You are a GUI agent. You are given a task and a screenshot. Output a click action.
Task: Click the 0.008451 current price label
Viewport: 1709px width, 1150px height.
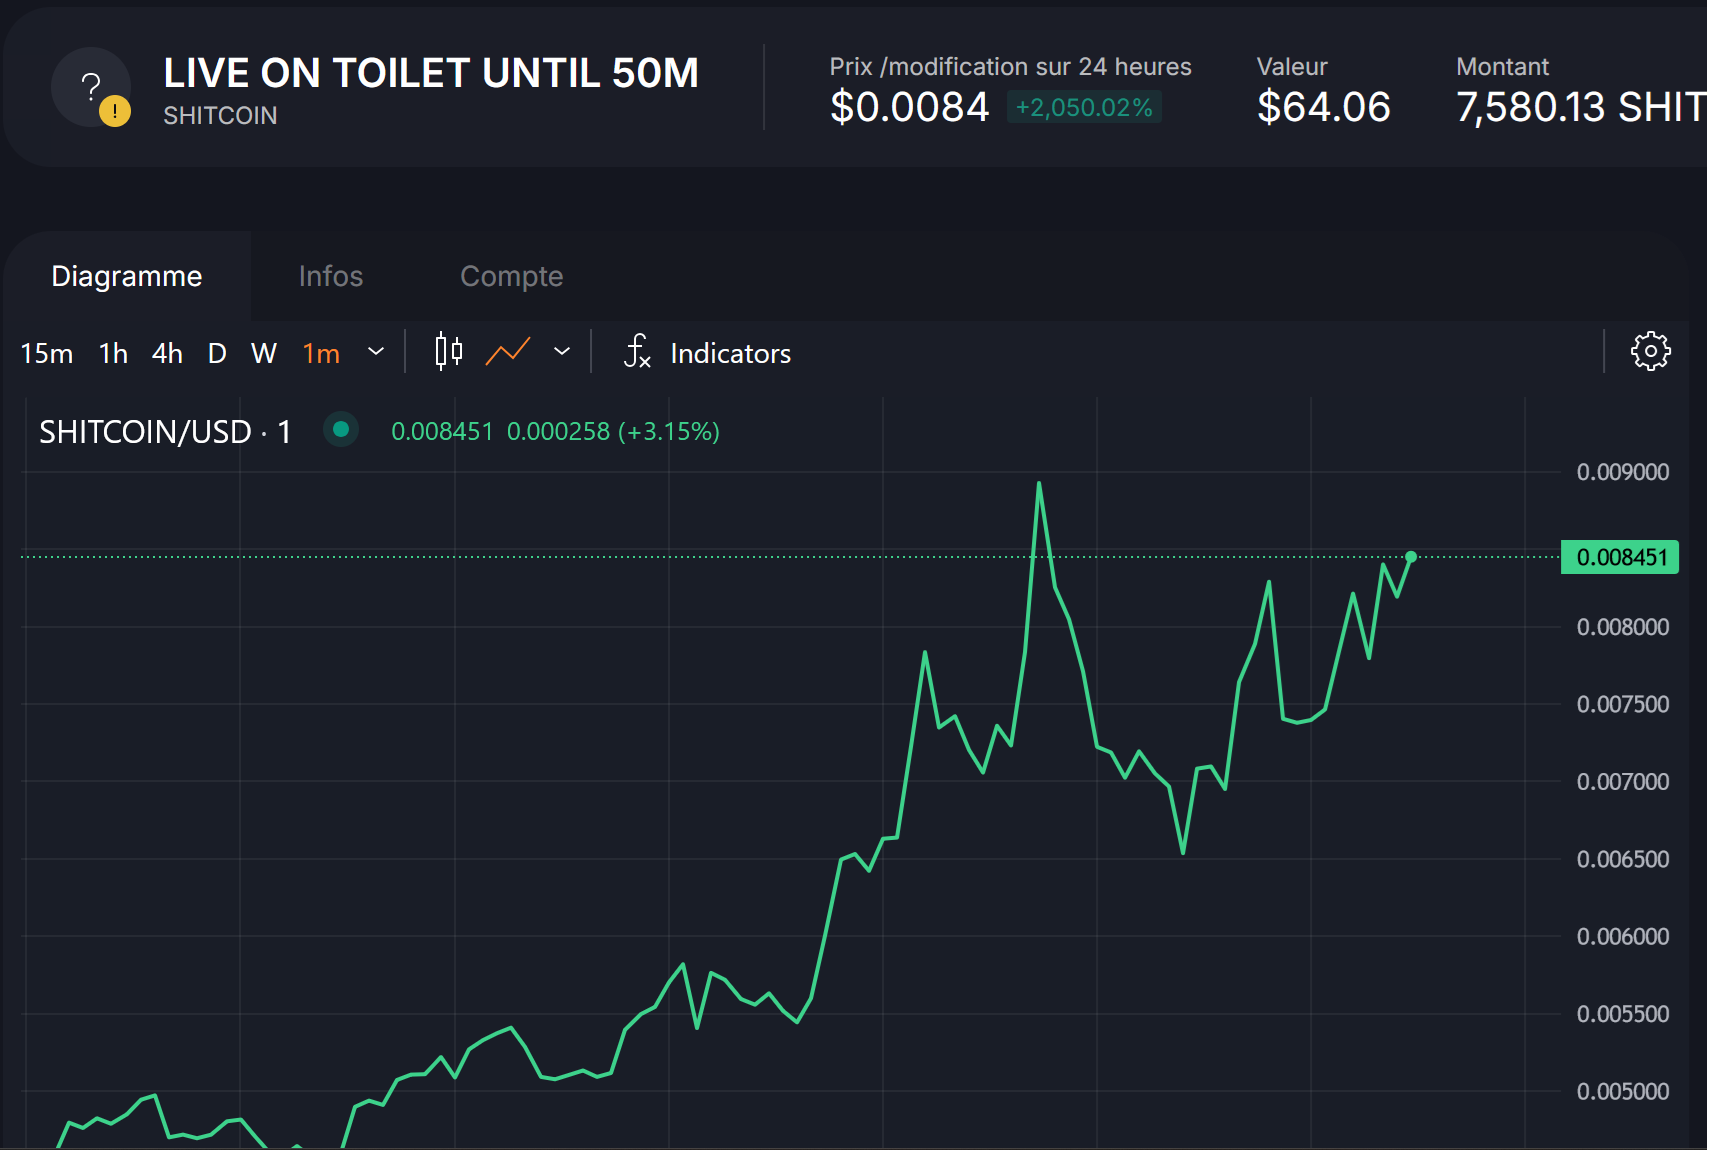(x=1620, y=557)
